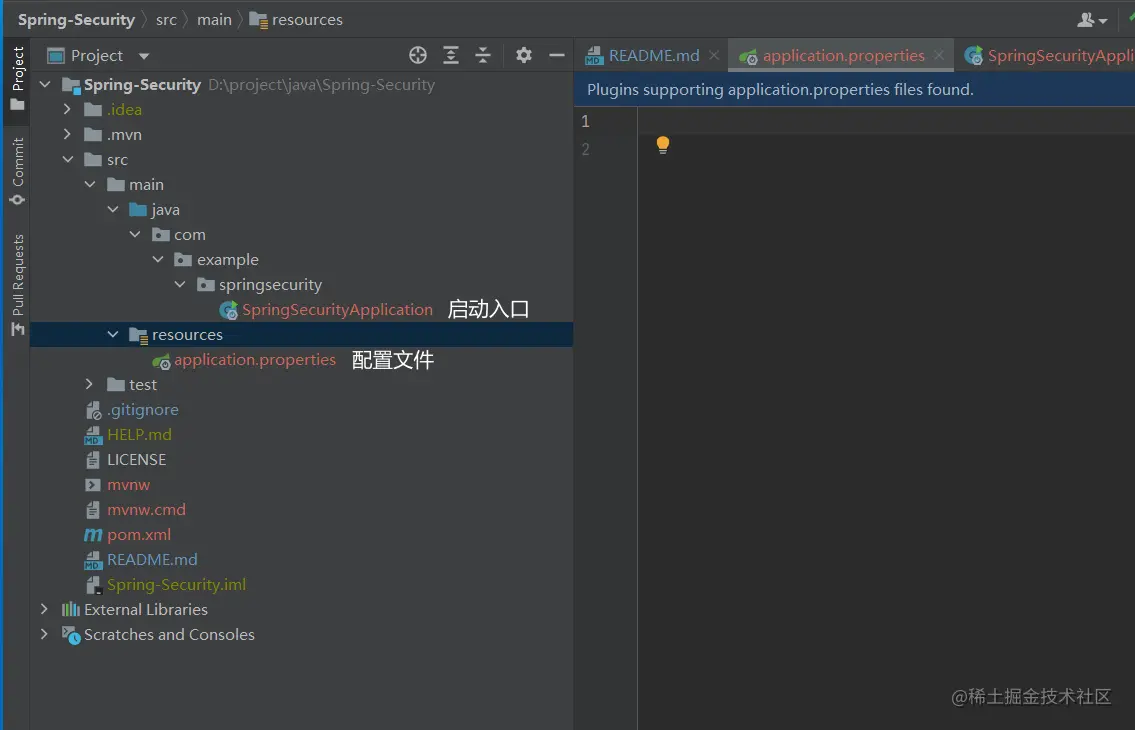The height and width of the screenshot is (730, 1135).
Task: Hide the Project tool window
Action: 557,55
